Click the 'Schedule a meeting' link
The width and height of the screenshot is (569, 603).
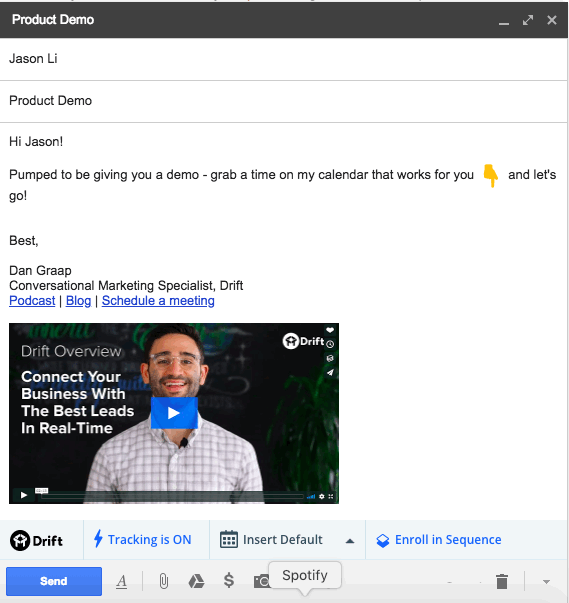tap(158, 300)
